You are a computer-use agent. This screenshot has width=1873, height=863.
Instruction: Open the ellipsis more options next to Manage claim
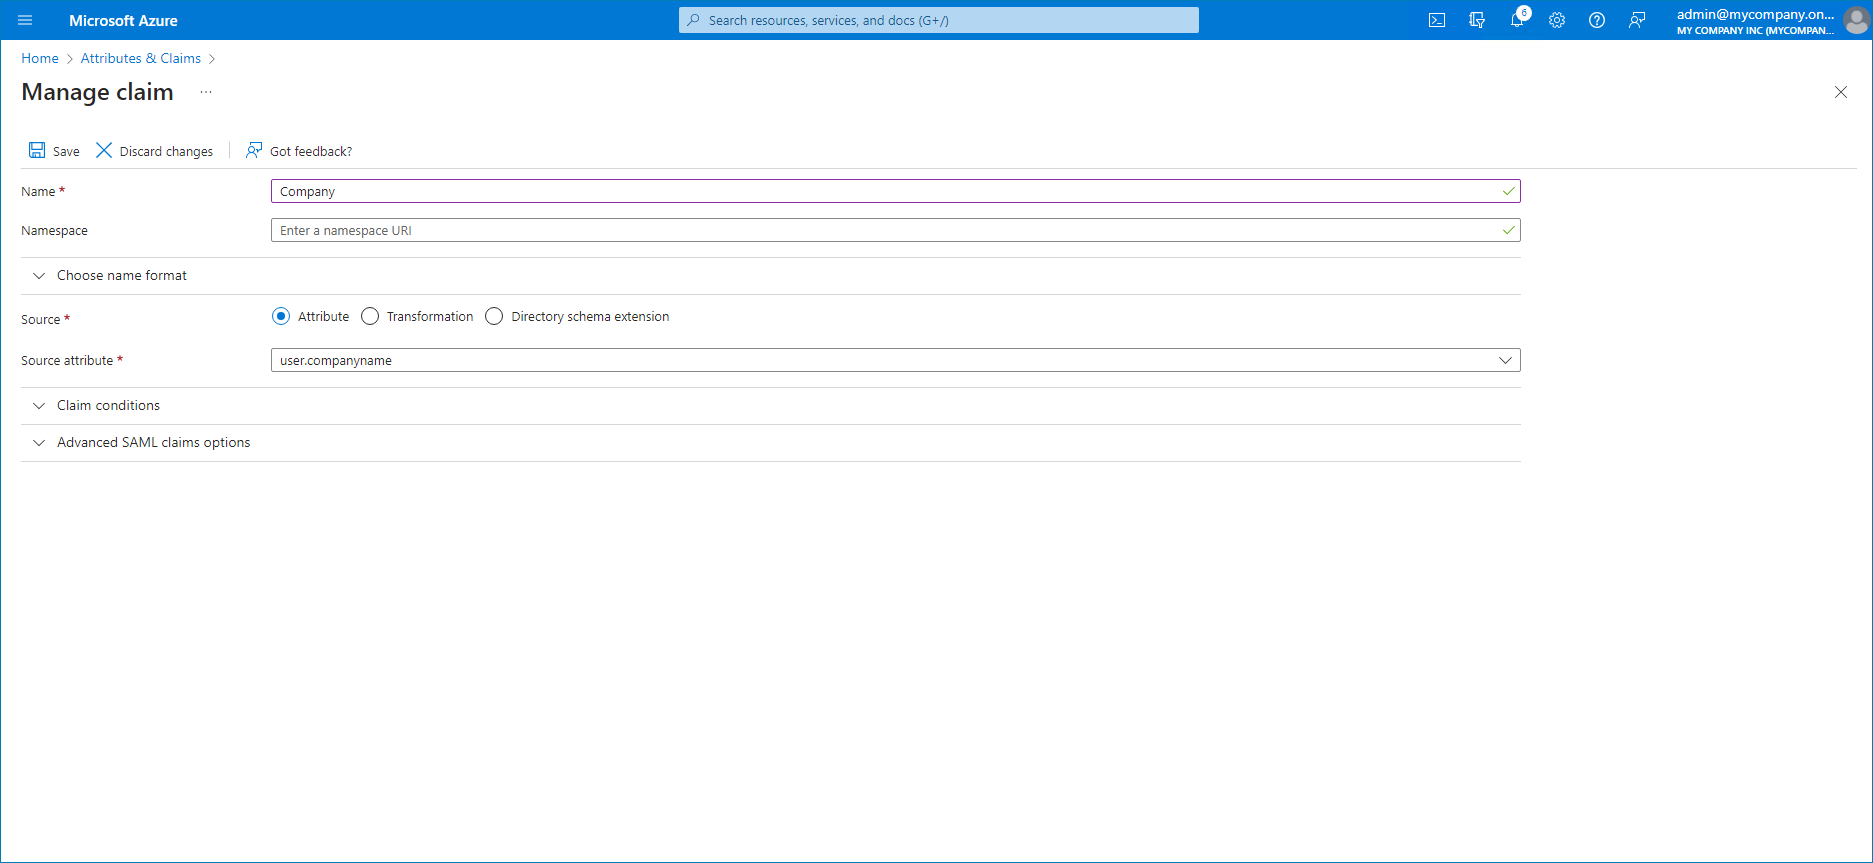206,92
